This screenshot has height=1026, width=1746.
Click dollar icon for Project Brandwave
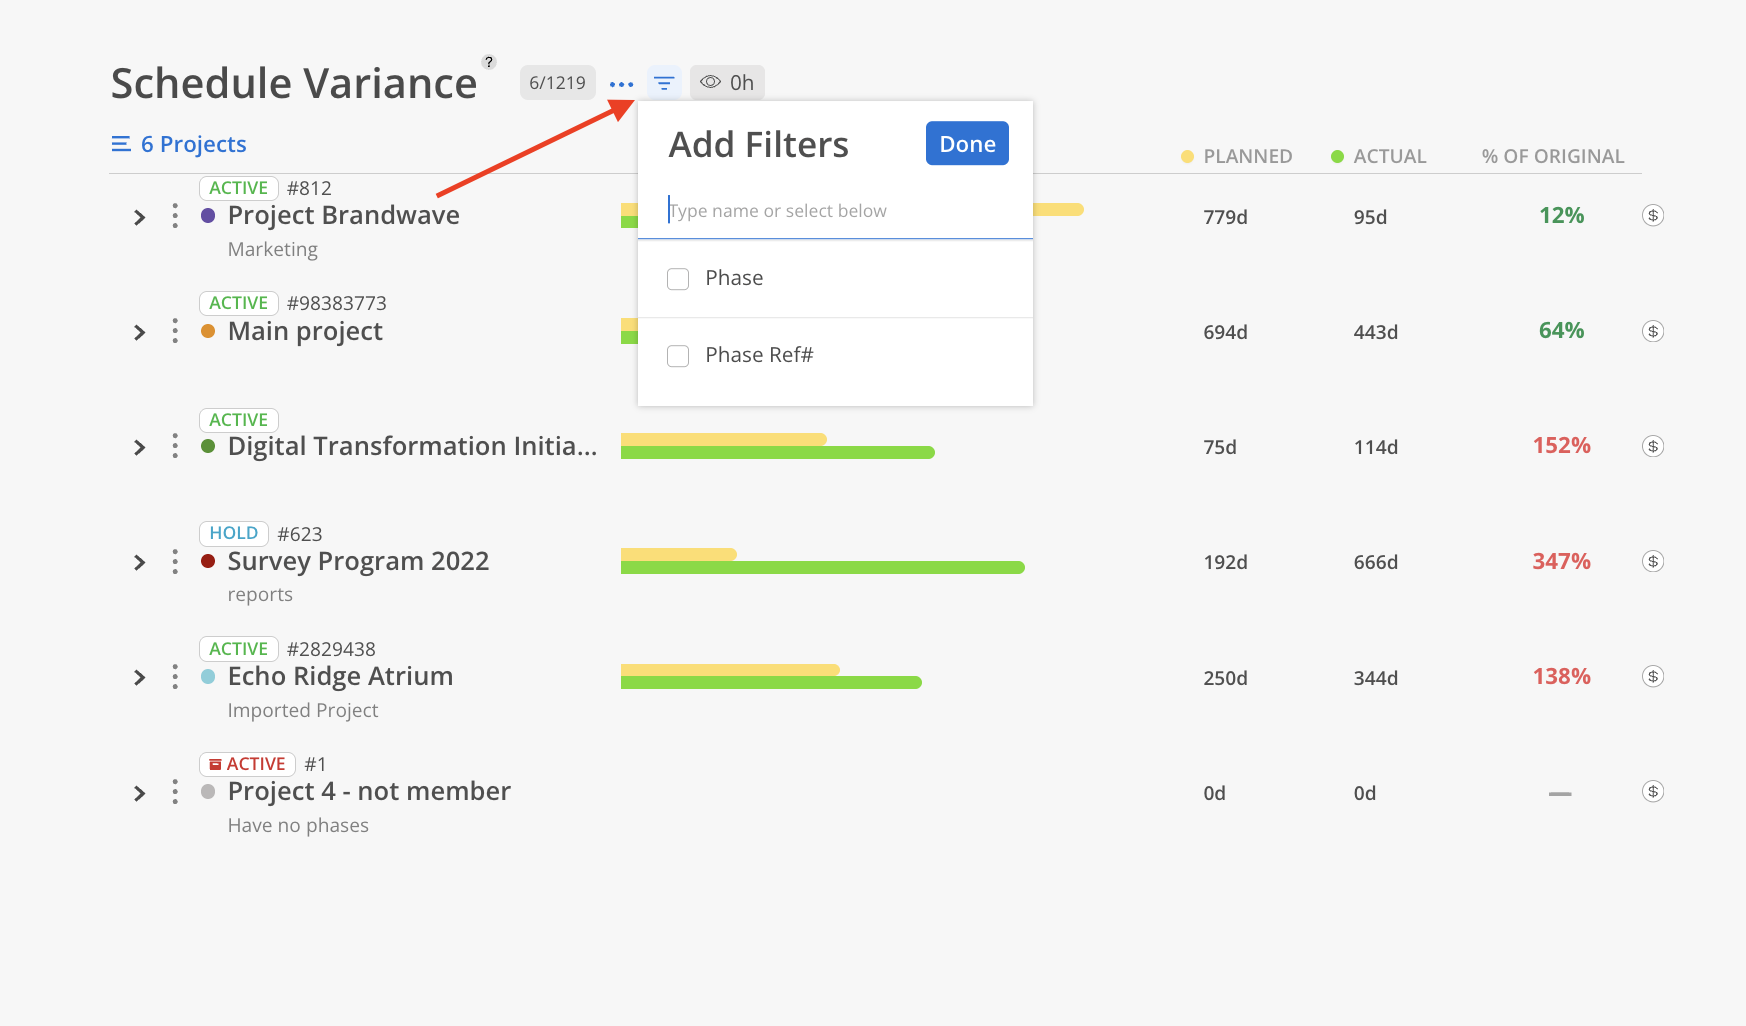1653,216
